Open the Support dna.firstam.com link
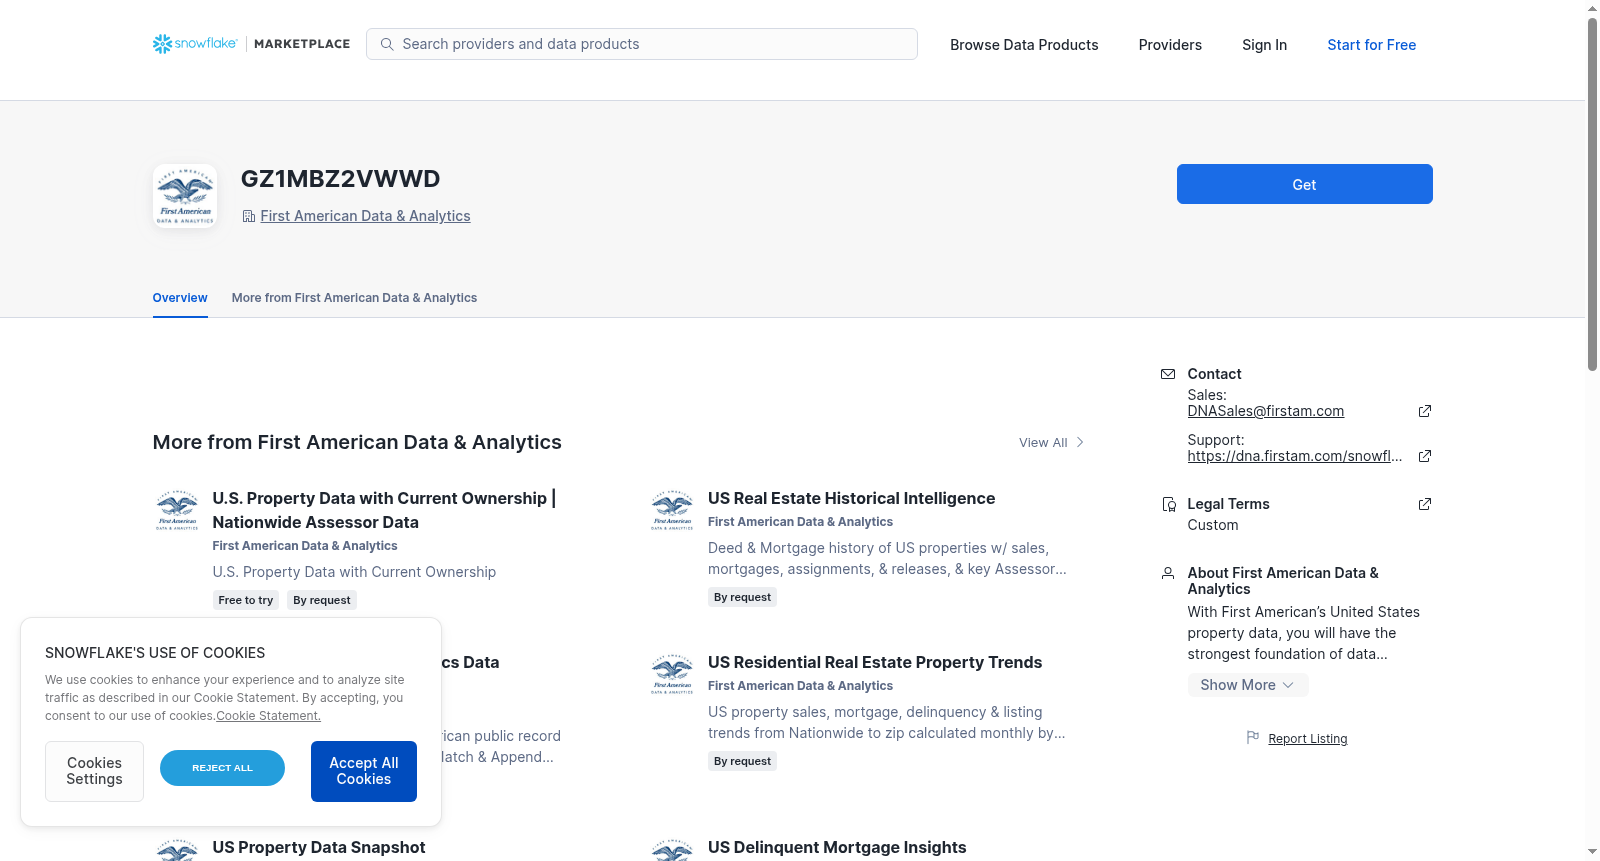This screenshot has height=861, width=1600. tap(1294, 456)
